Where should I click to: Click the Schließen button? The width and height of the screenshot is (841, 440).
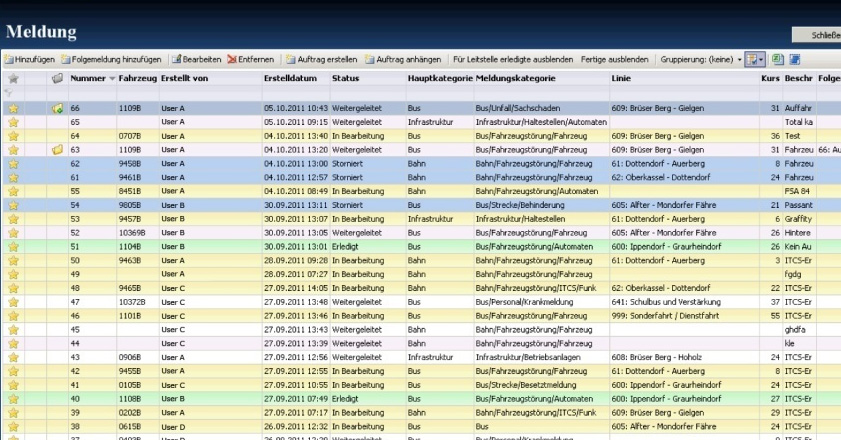point(817,35)
